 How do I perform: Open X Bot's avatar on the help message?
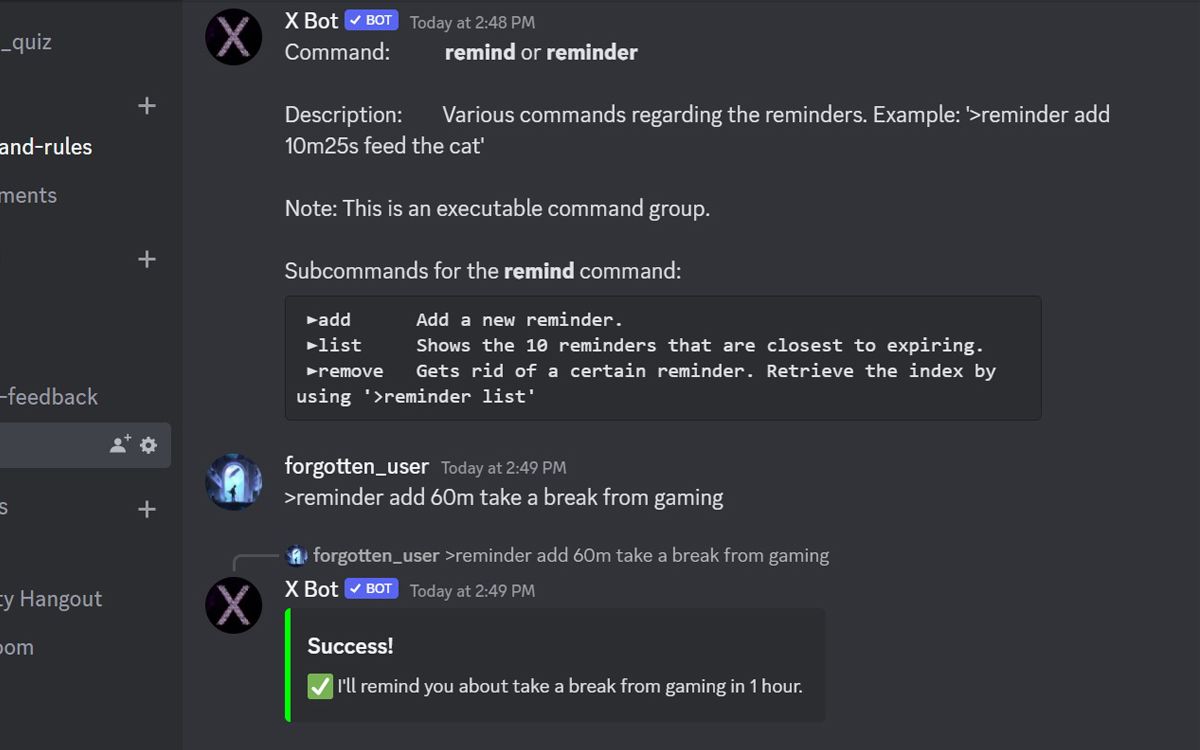[234, 37]
